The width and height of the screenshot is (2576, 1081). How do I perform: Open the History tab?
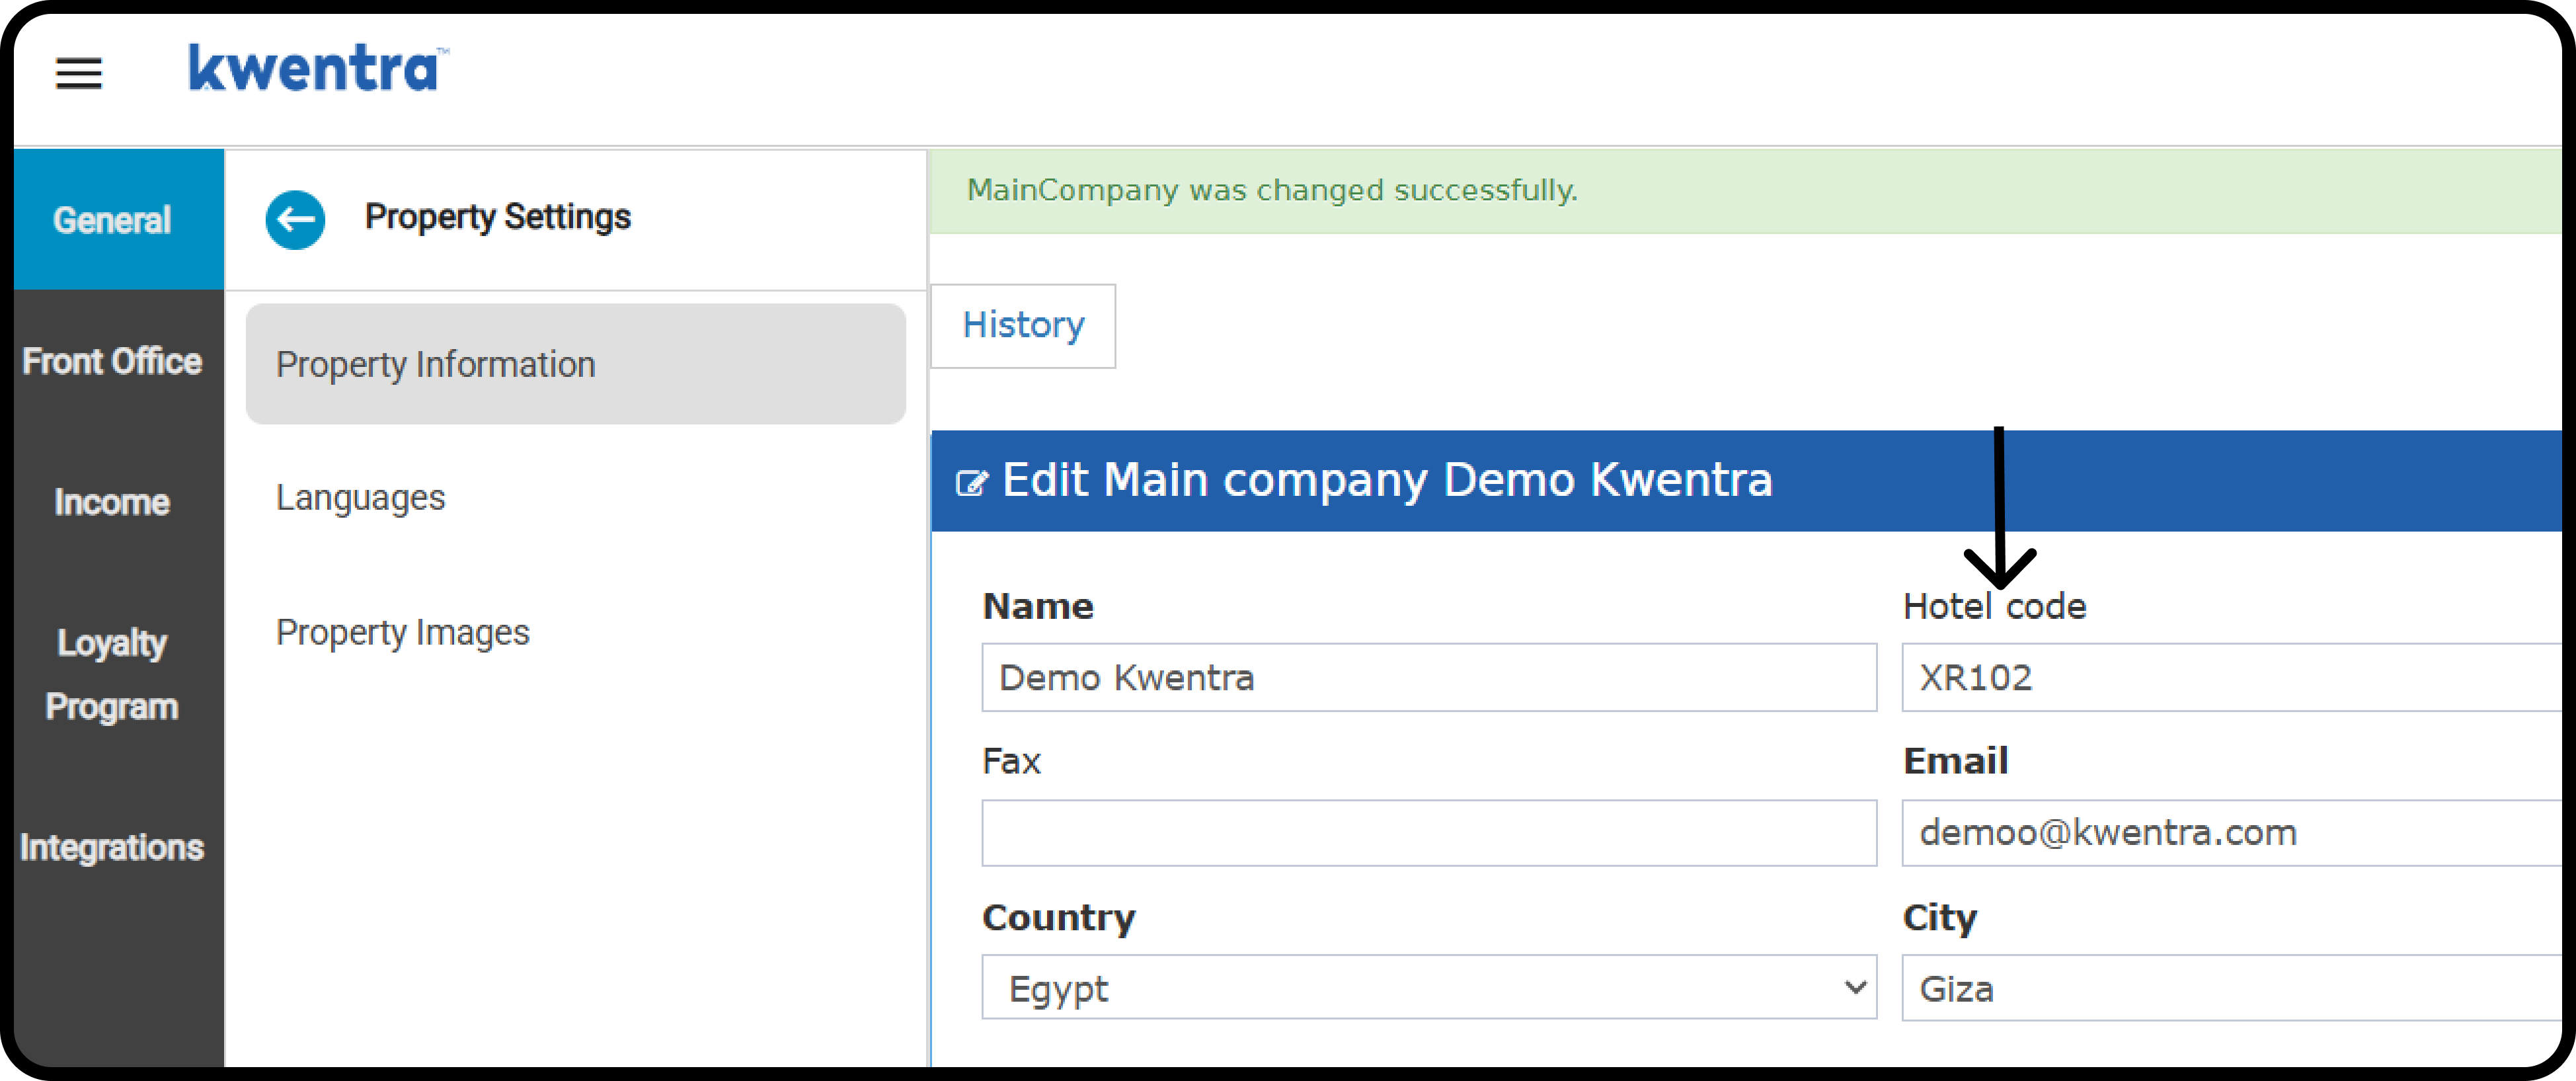click(1023, 326)
